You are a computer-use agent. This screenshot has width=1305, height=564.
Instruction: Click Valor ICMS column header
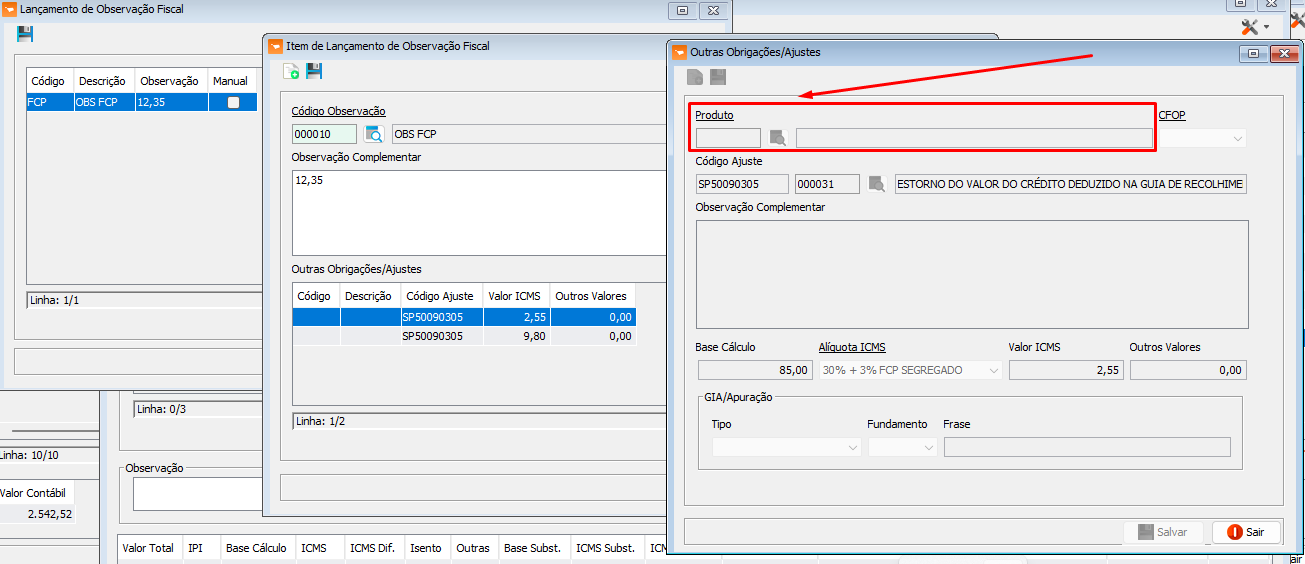(516, 296)
